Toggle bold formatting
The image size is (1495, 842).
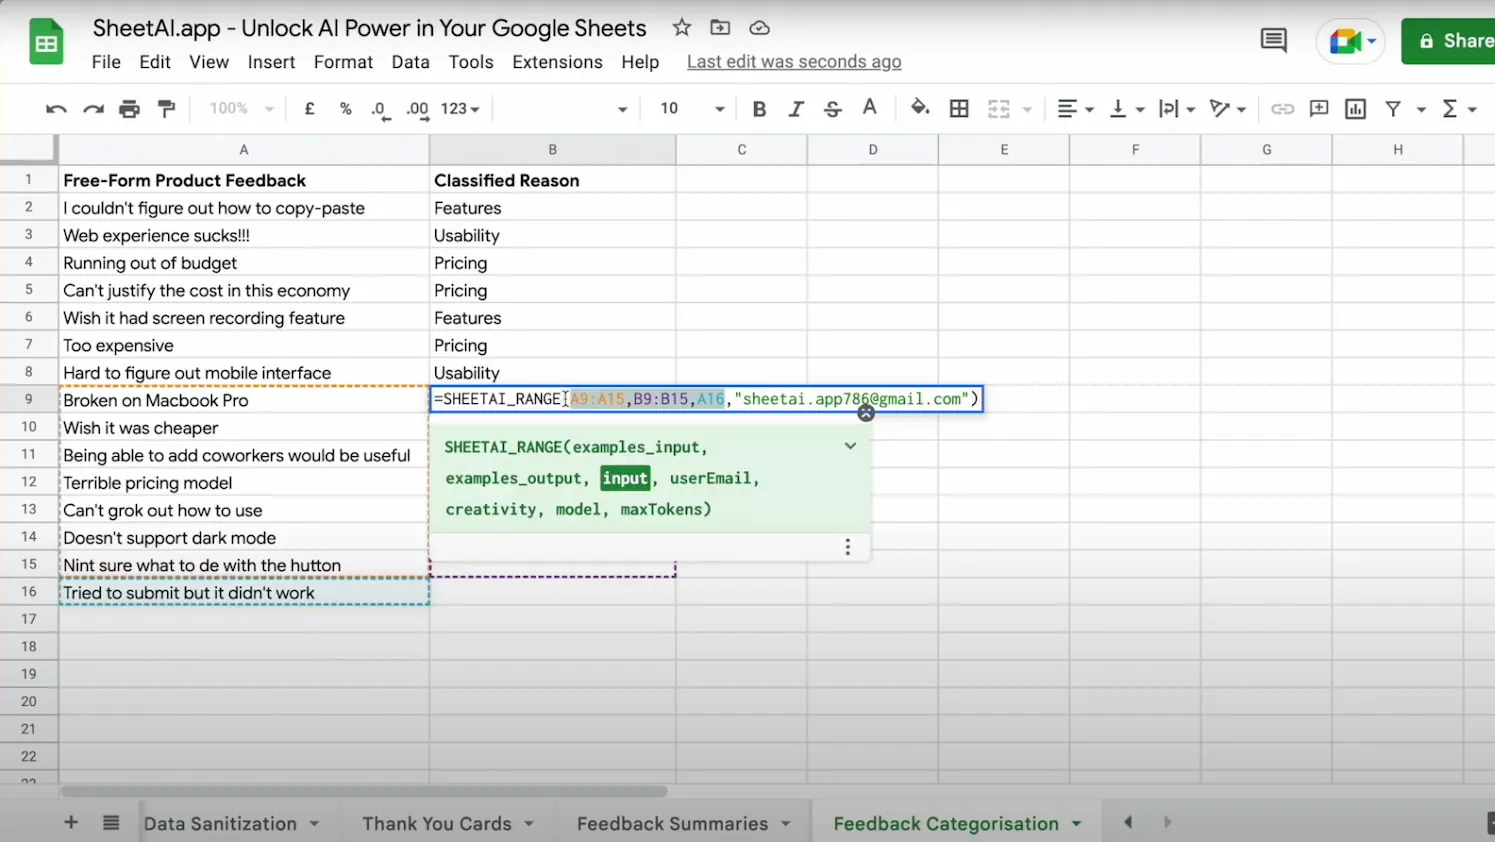click(x=759, y=109)
